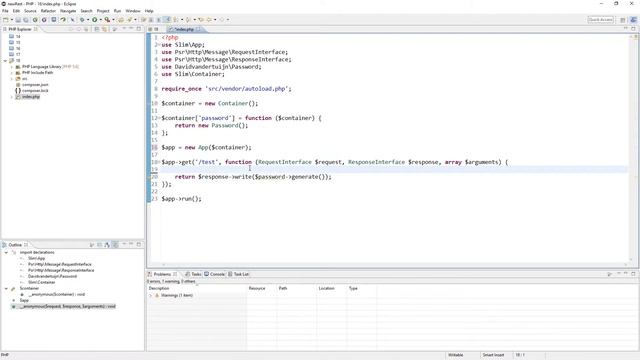Switch to the Console tab
This screenshot has width=640, height=360.
(x=215, y=274)
